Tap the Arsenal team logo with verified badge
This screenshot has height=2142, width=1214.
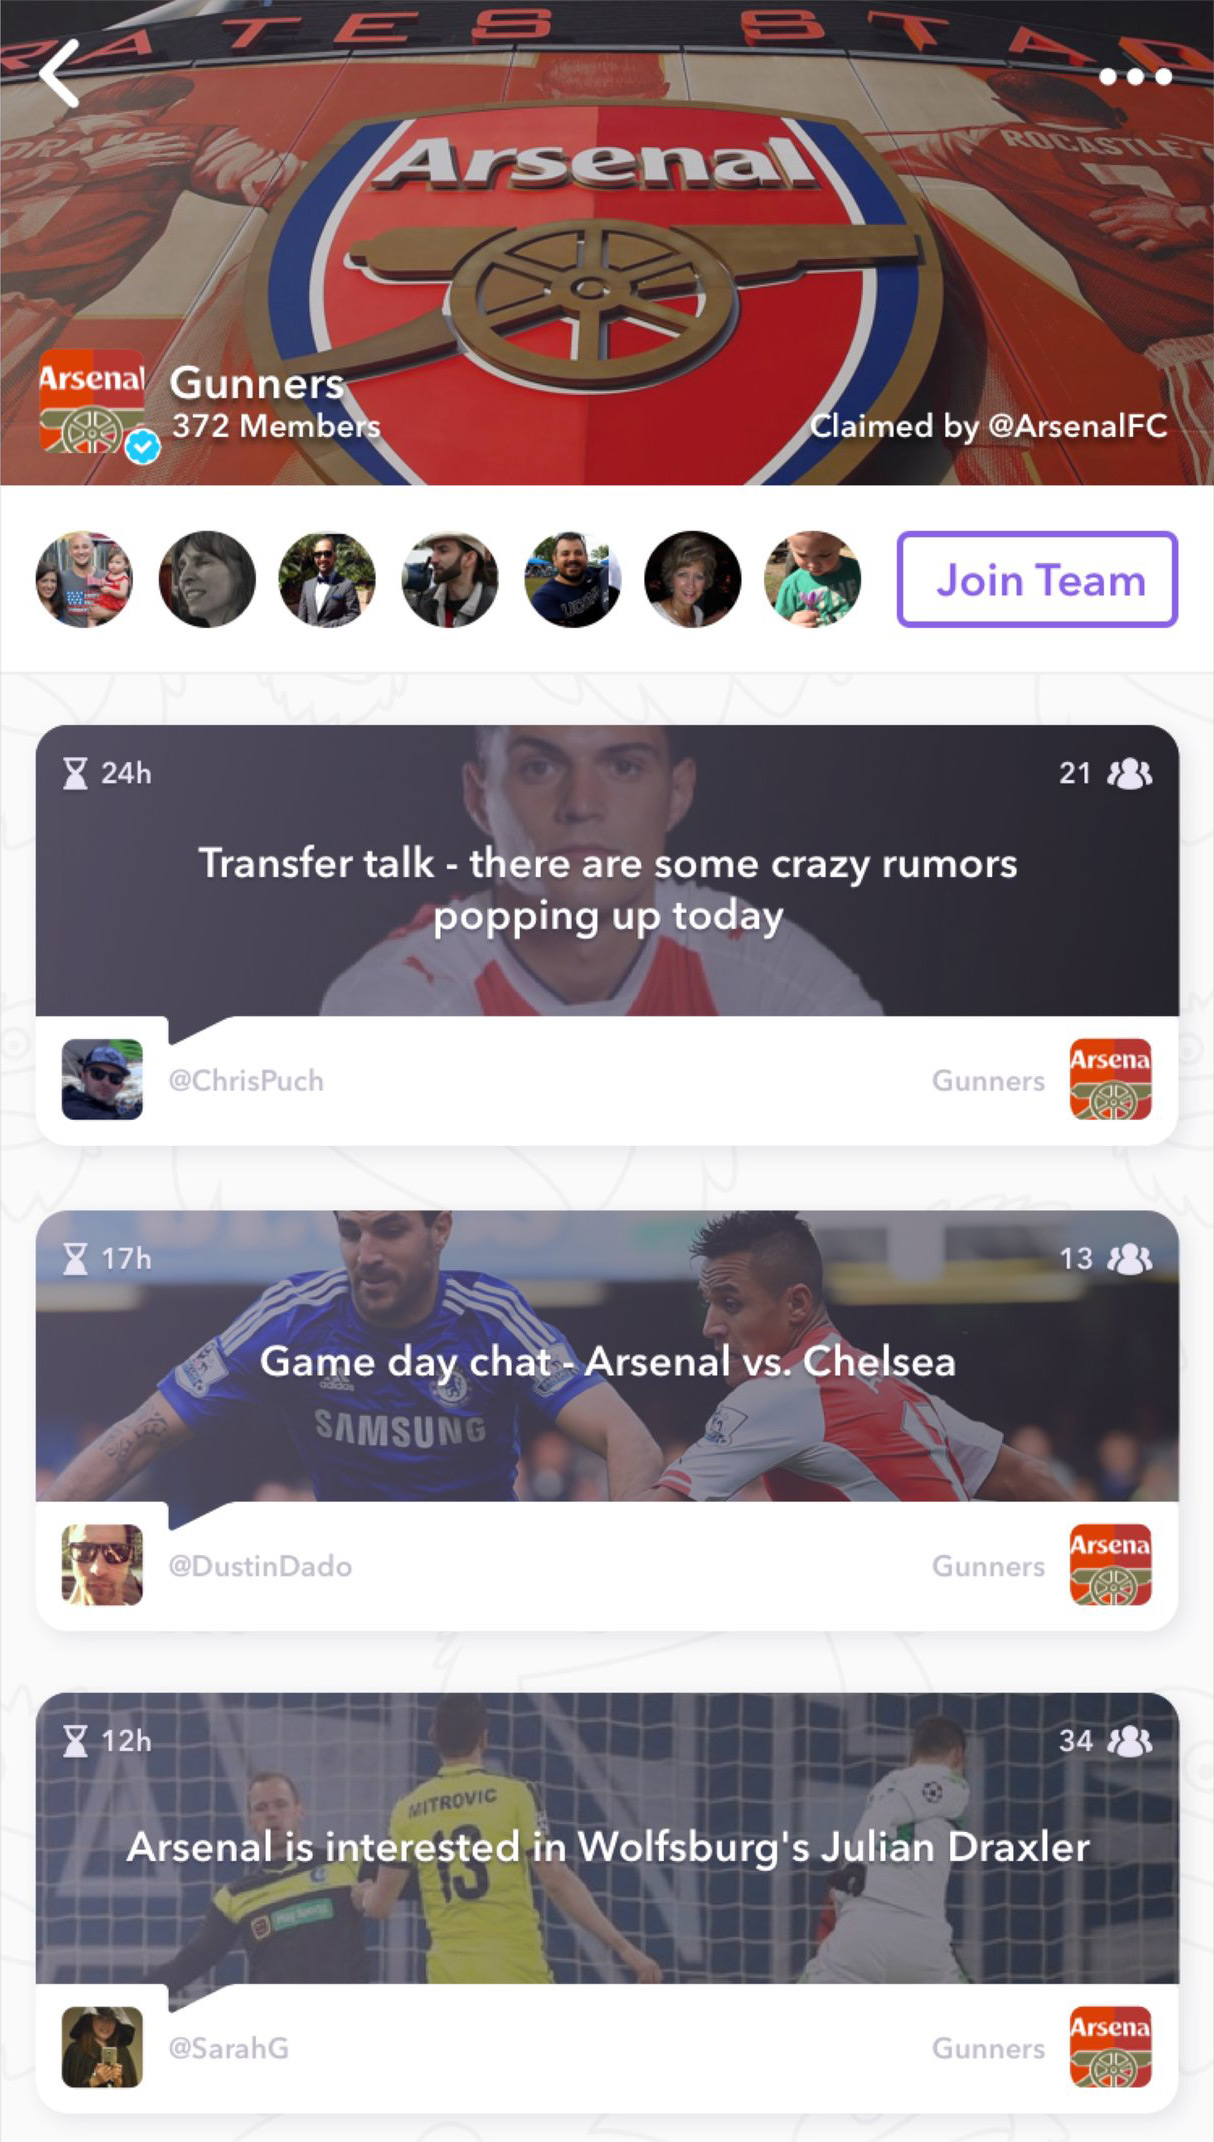tap(93, 402)
